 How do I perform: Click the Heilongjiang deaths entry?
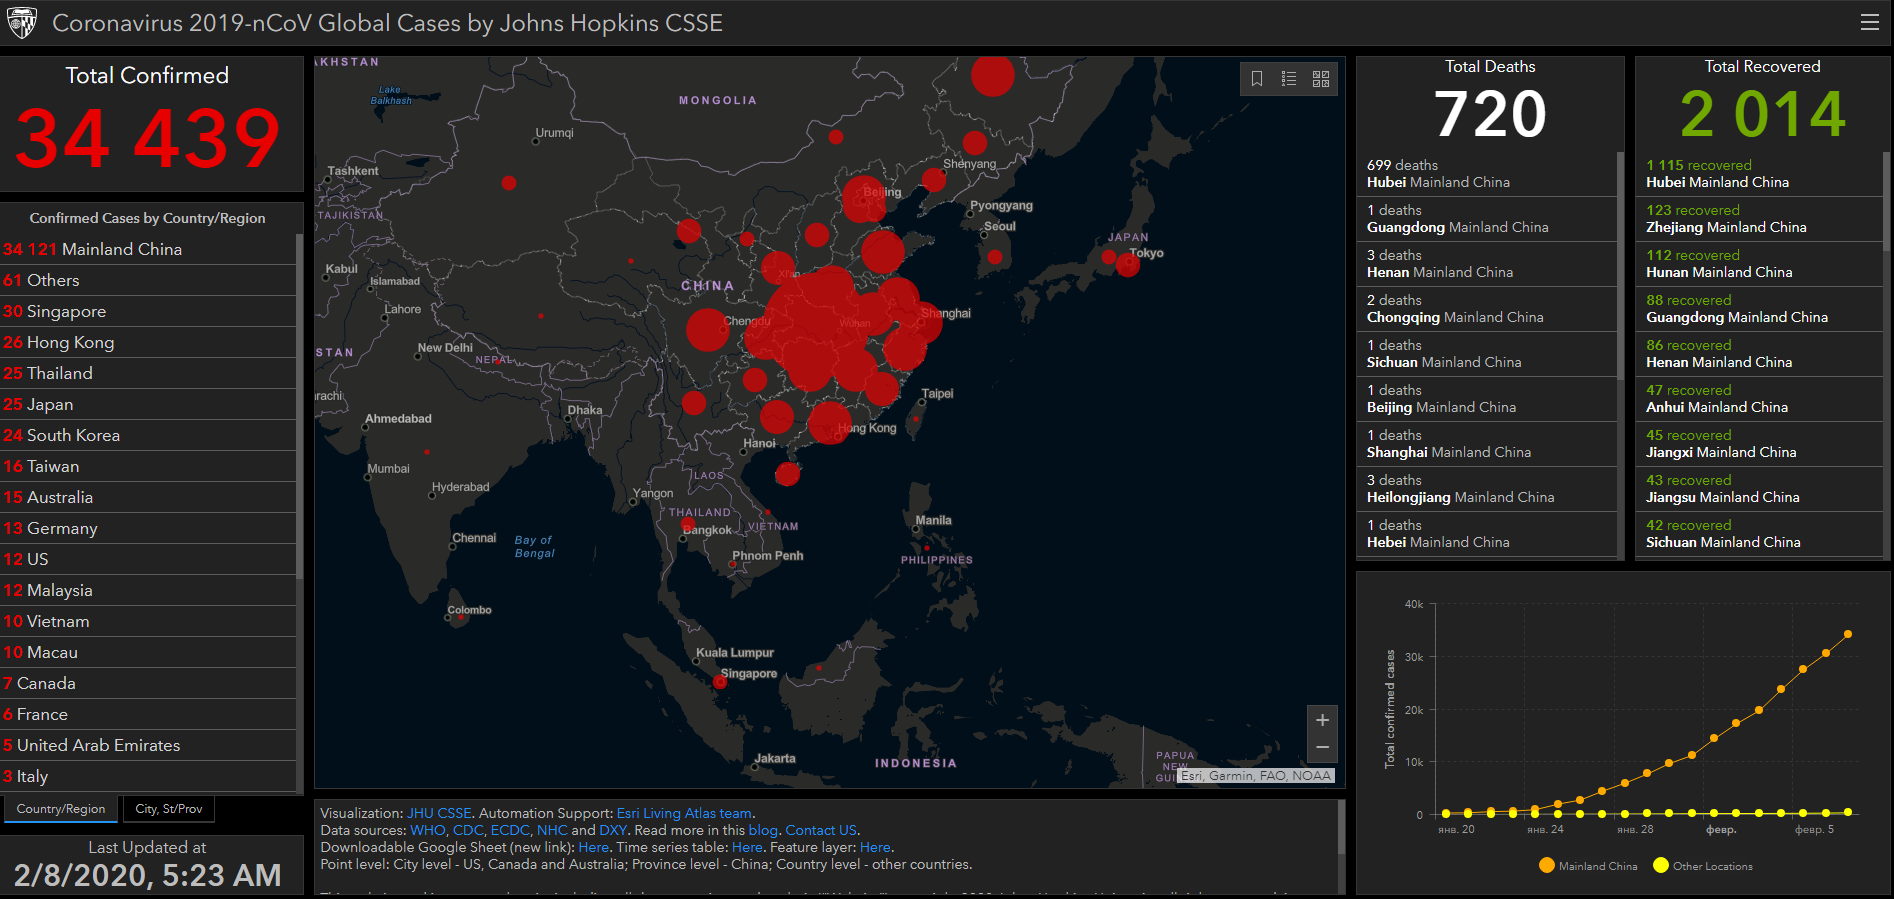[1487, 489]
